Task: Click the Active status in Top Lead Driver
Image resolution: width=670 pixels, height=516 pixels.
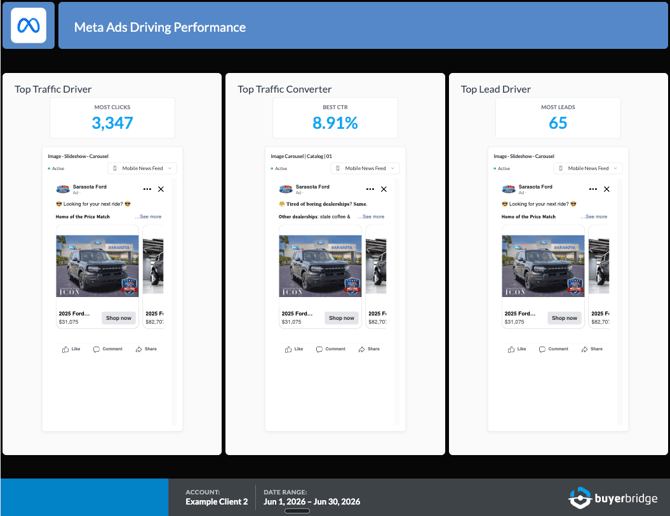Action: click(502, 169)
